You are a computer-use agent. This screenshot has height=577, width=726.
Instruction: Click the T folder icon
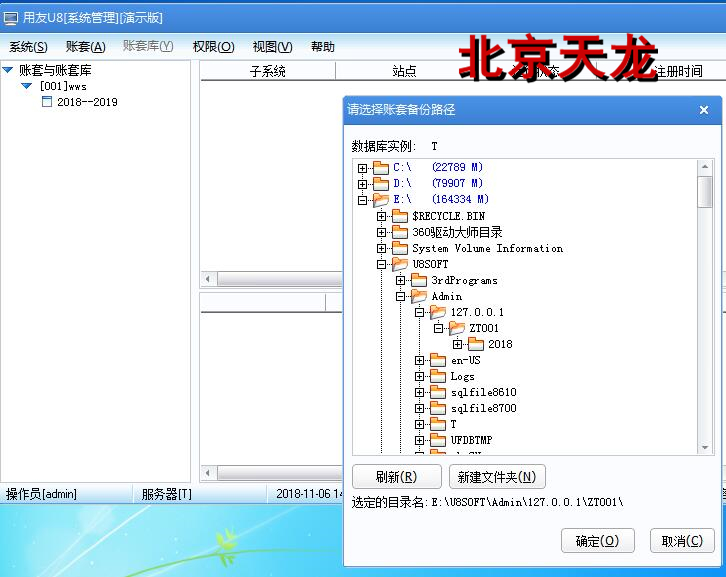click(438, 424)
